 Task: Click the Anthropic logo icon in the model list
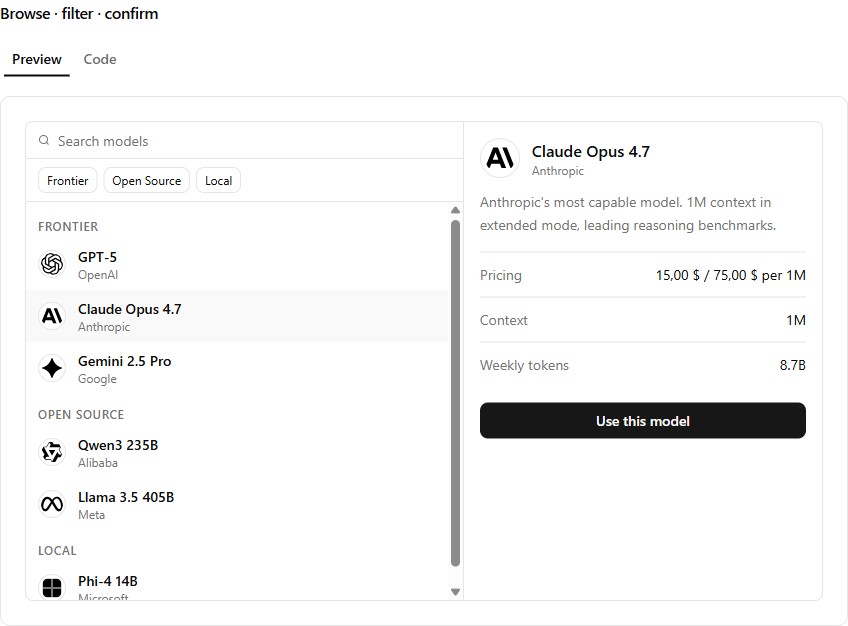(x=52, y=316)
